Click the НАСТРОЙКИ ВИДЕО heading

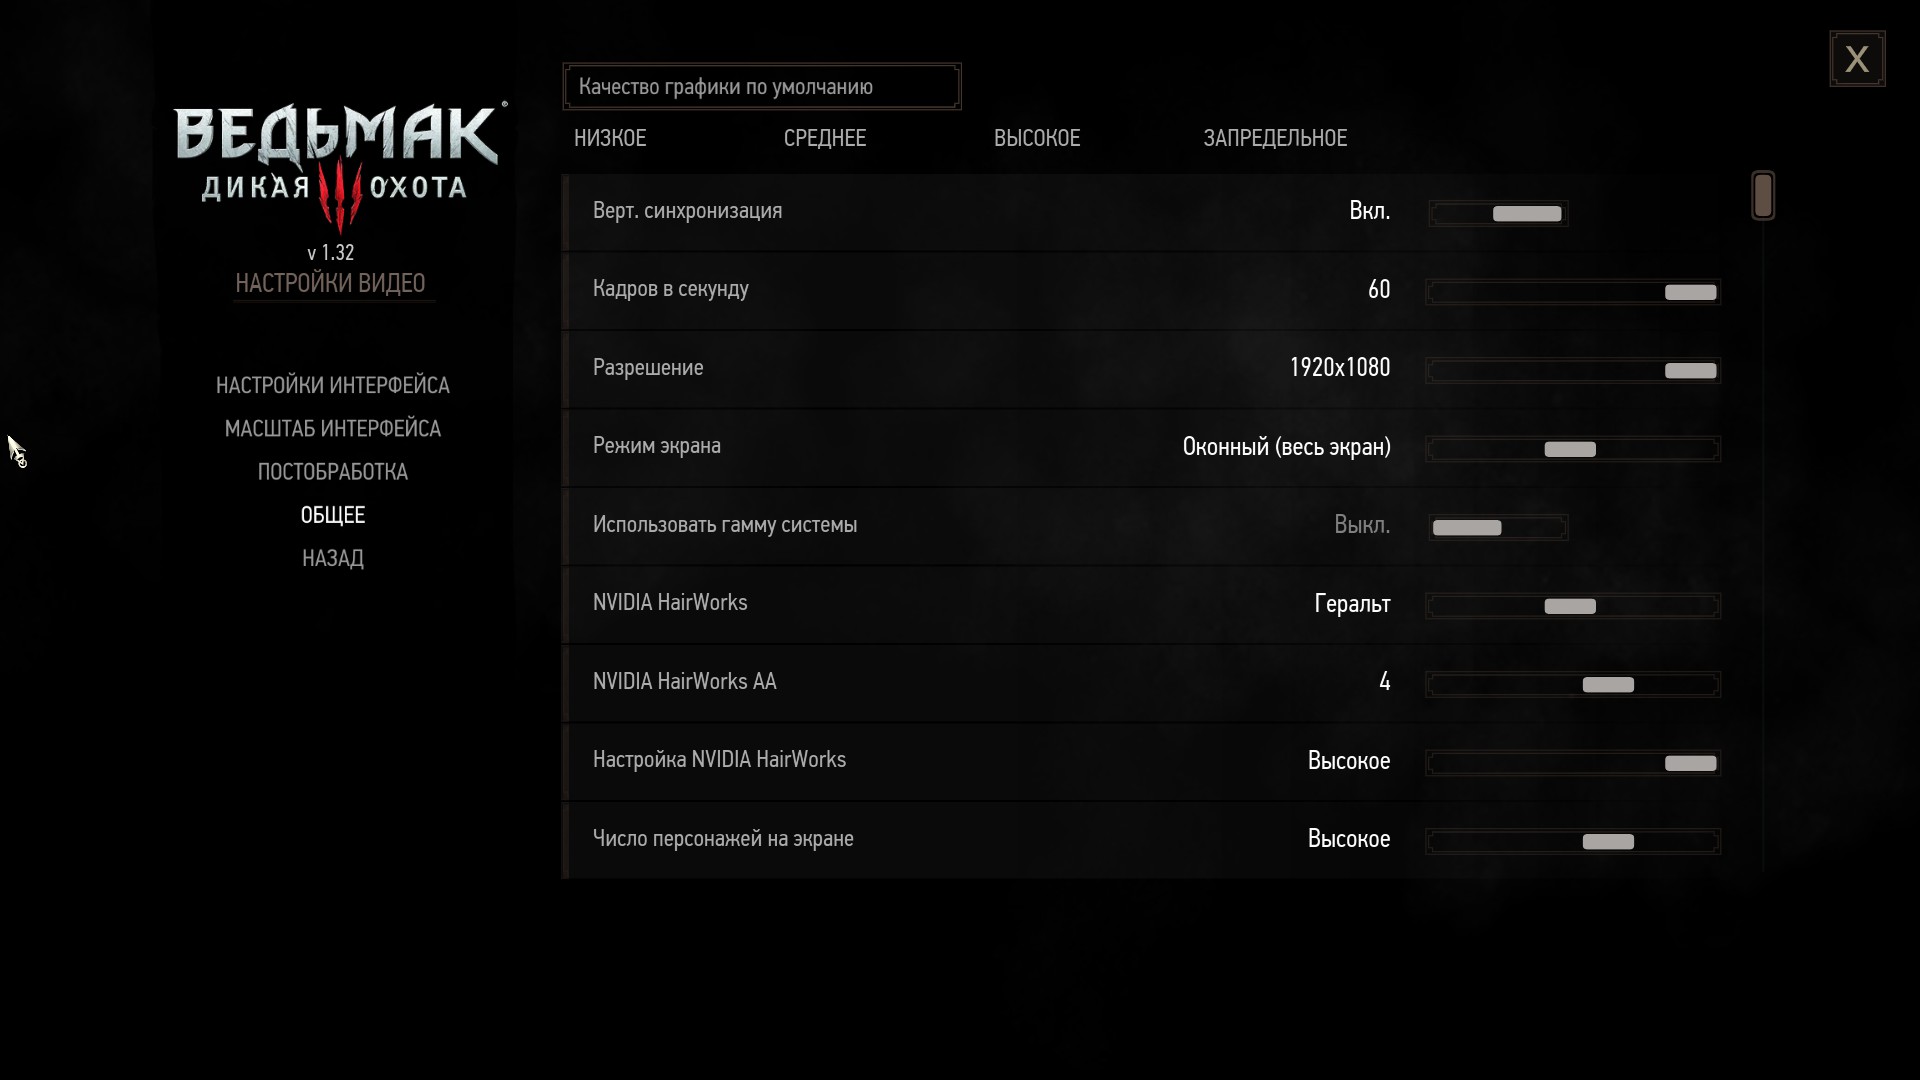330,283
